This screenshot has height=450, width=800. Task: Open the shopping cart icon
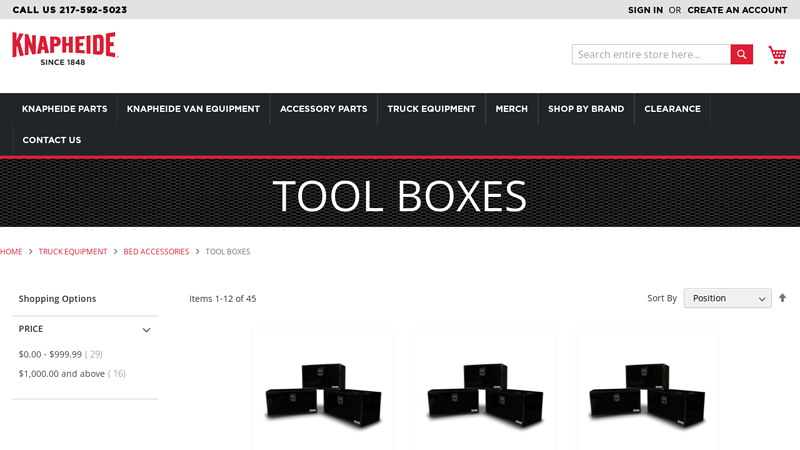click(778, 55)
